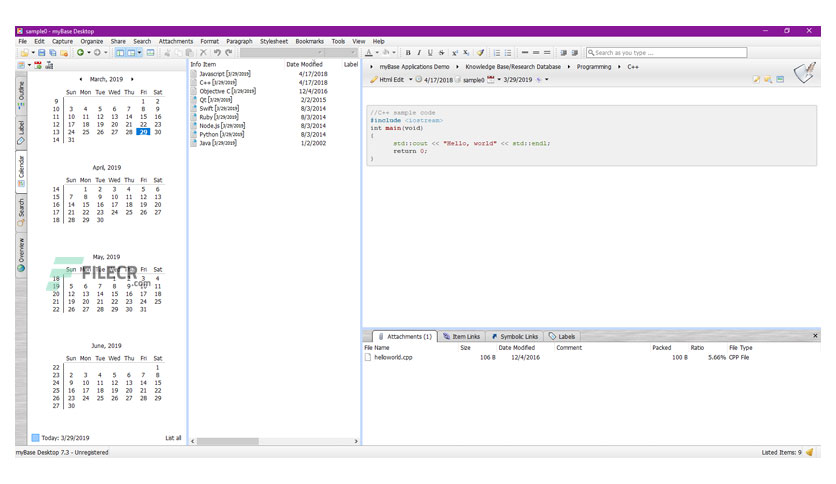836x484 pixels.
Task: Toggle the single pane view button
Action: [151, 53]
